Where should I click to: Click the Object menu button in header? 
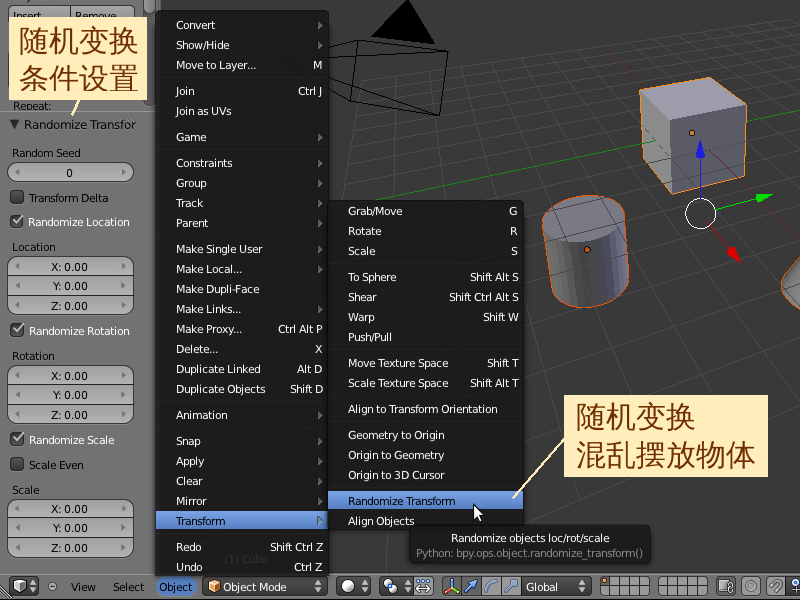(x=176, y=587)
